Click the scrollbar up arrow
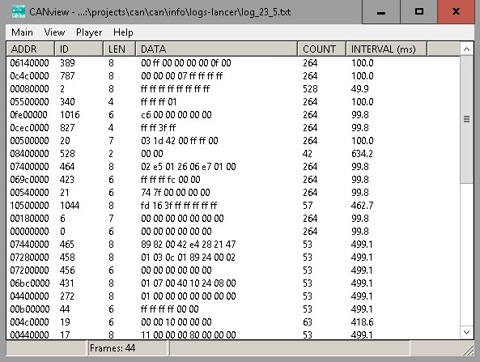 (x=467, y=49)
